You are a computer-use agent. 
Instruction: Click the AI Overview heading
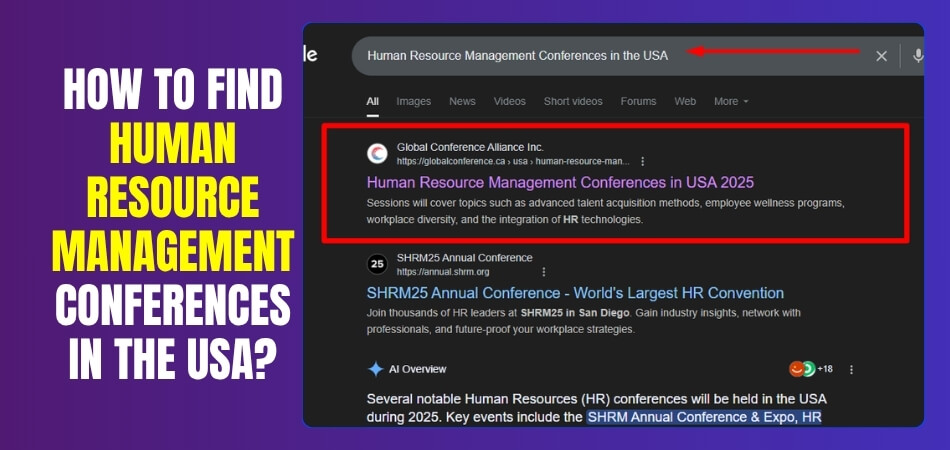pos(417,369)
